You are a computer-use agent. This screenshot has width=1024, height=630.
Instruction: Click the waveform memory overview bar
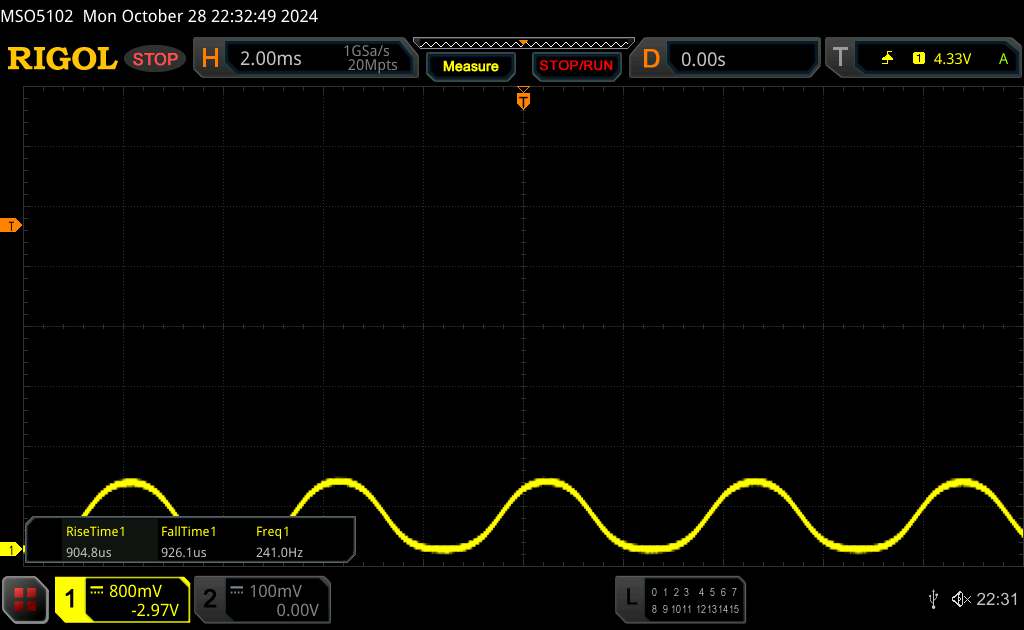point(523,43)
